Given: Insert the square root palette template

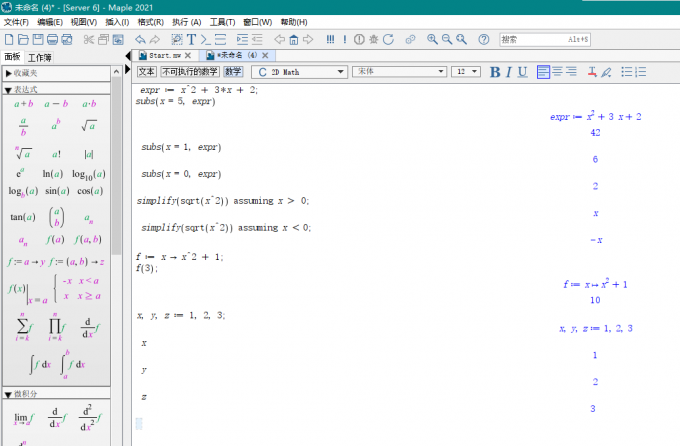Looking at the screenshot, I should point(89,126).
